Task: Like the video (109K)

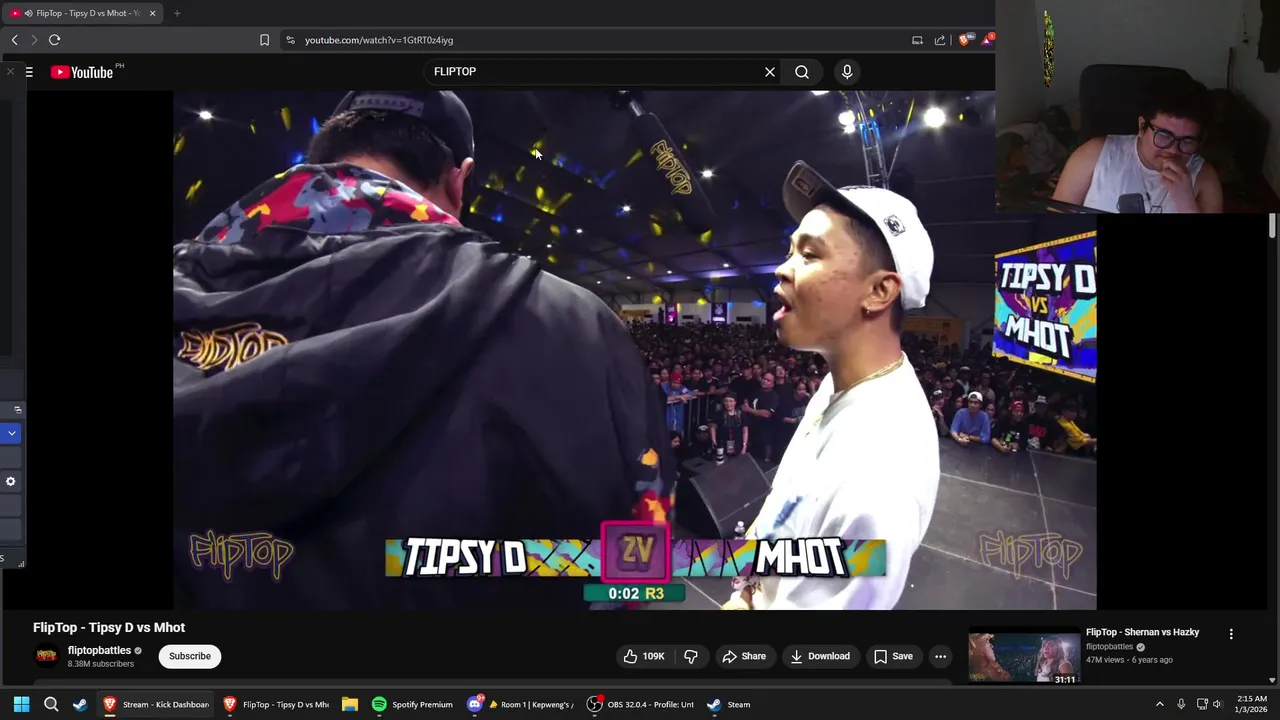Action: click(643, 656)
